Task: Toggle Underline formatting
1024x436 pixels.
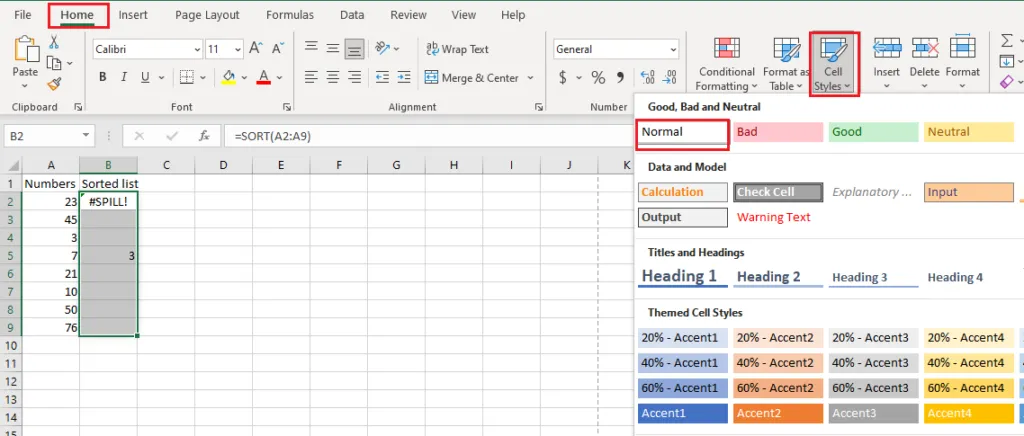Action: click(144, 77)
